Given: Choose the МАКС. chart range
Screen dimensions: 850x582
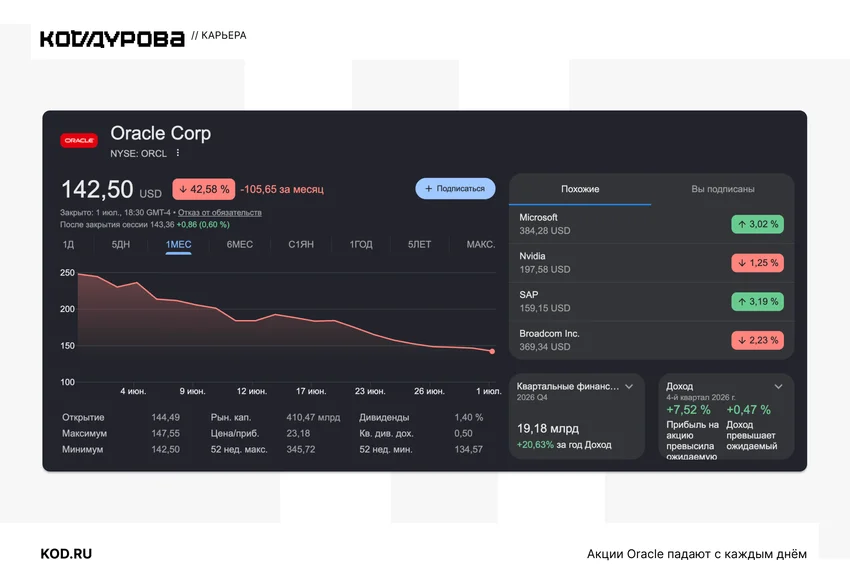Looking at the screenshot, I should coord(481,244).
